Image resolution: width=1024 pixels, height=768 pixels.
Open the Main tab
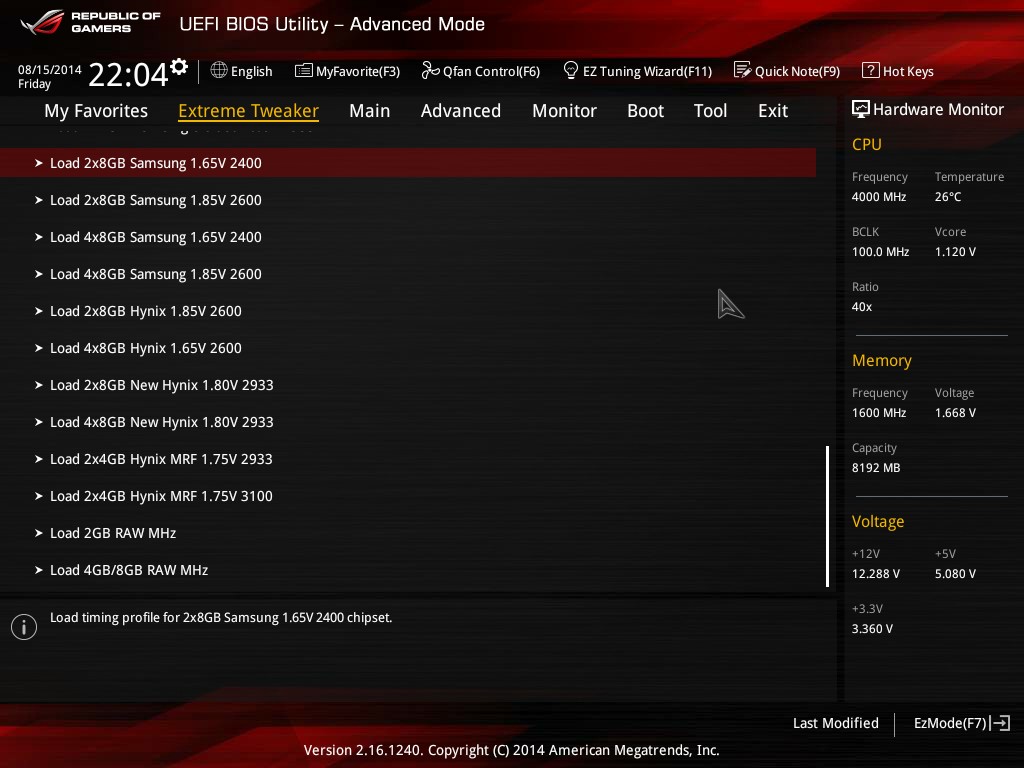[370, 111]
